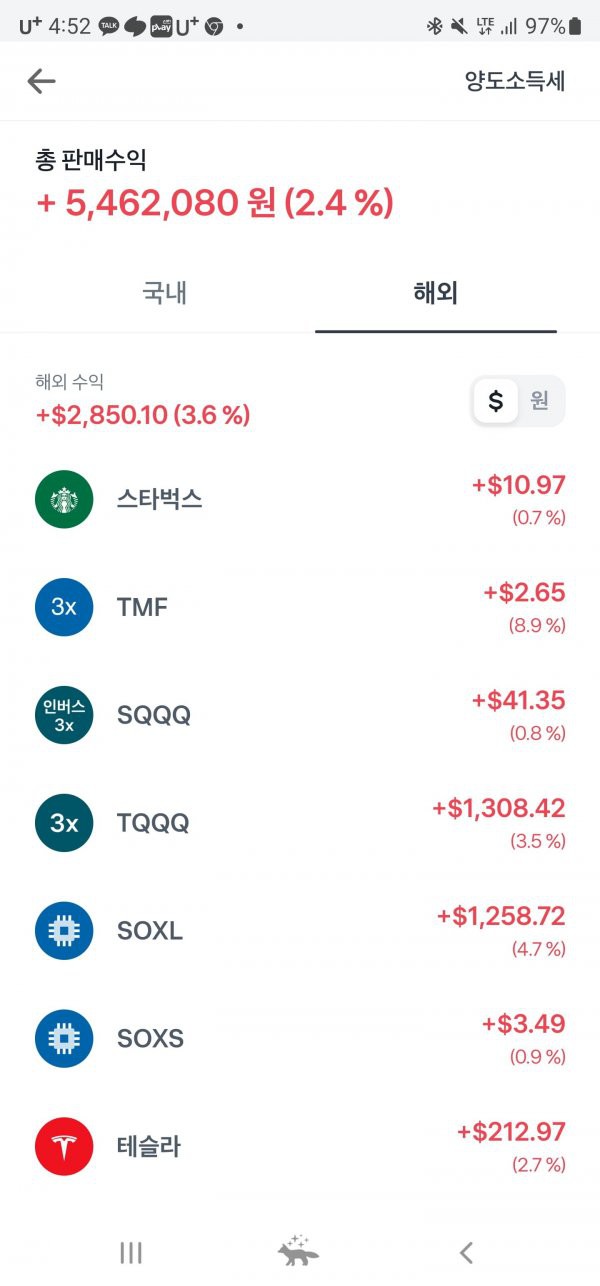Switch currency display to won (원)
This screenshot has height=1286, width=600.
click(x=540, y=401)
